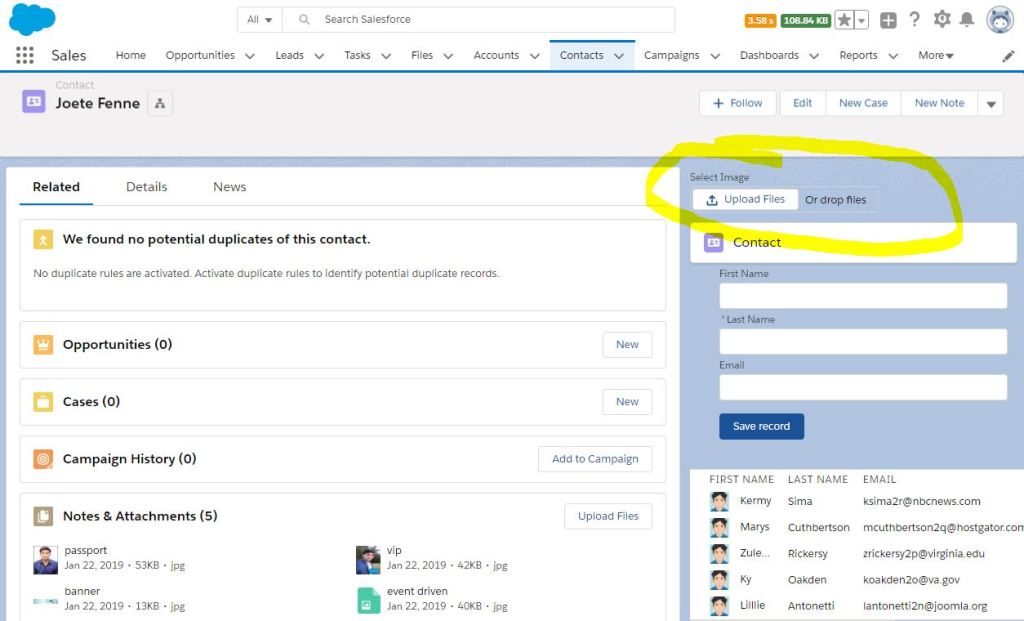Viewport: 1024px width, 621px height.
Task: Open the Help question mark icon
Action: click(914, 20)
